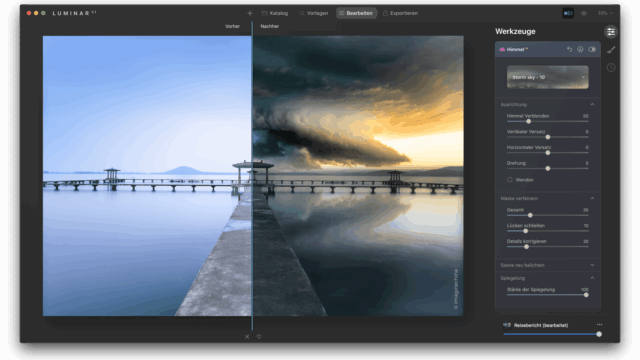This screenshot has height=360, width=640.
Task: Click the Details korrigieren slider handle
Action: point(527,247)
